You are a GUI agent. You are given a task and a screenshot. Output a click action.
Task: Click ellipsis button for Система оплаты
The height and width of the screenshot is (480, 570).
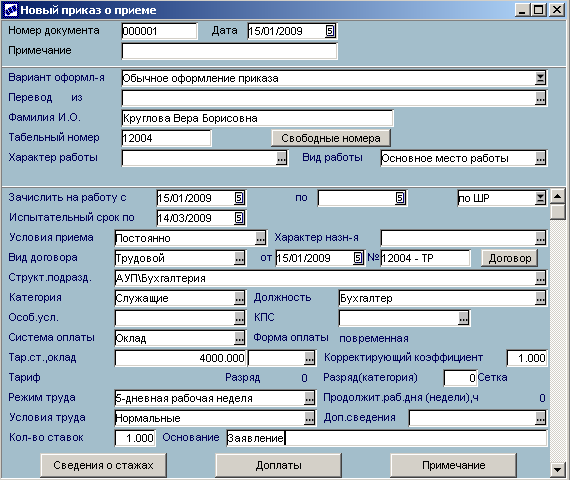point(239,338)
